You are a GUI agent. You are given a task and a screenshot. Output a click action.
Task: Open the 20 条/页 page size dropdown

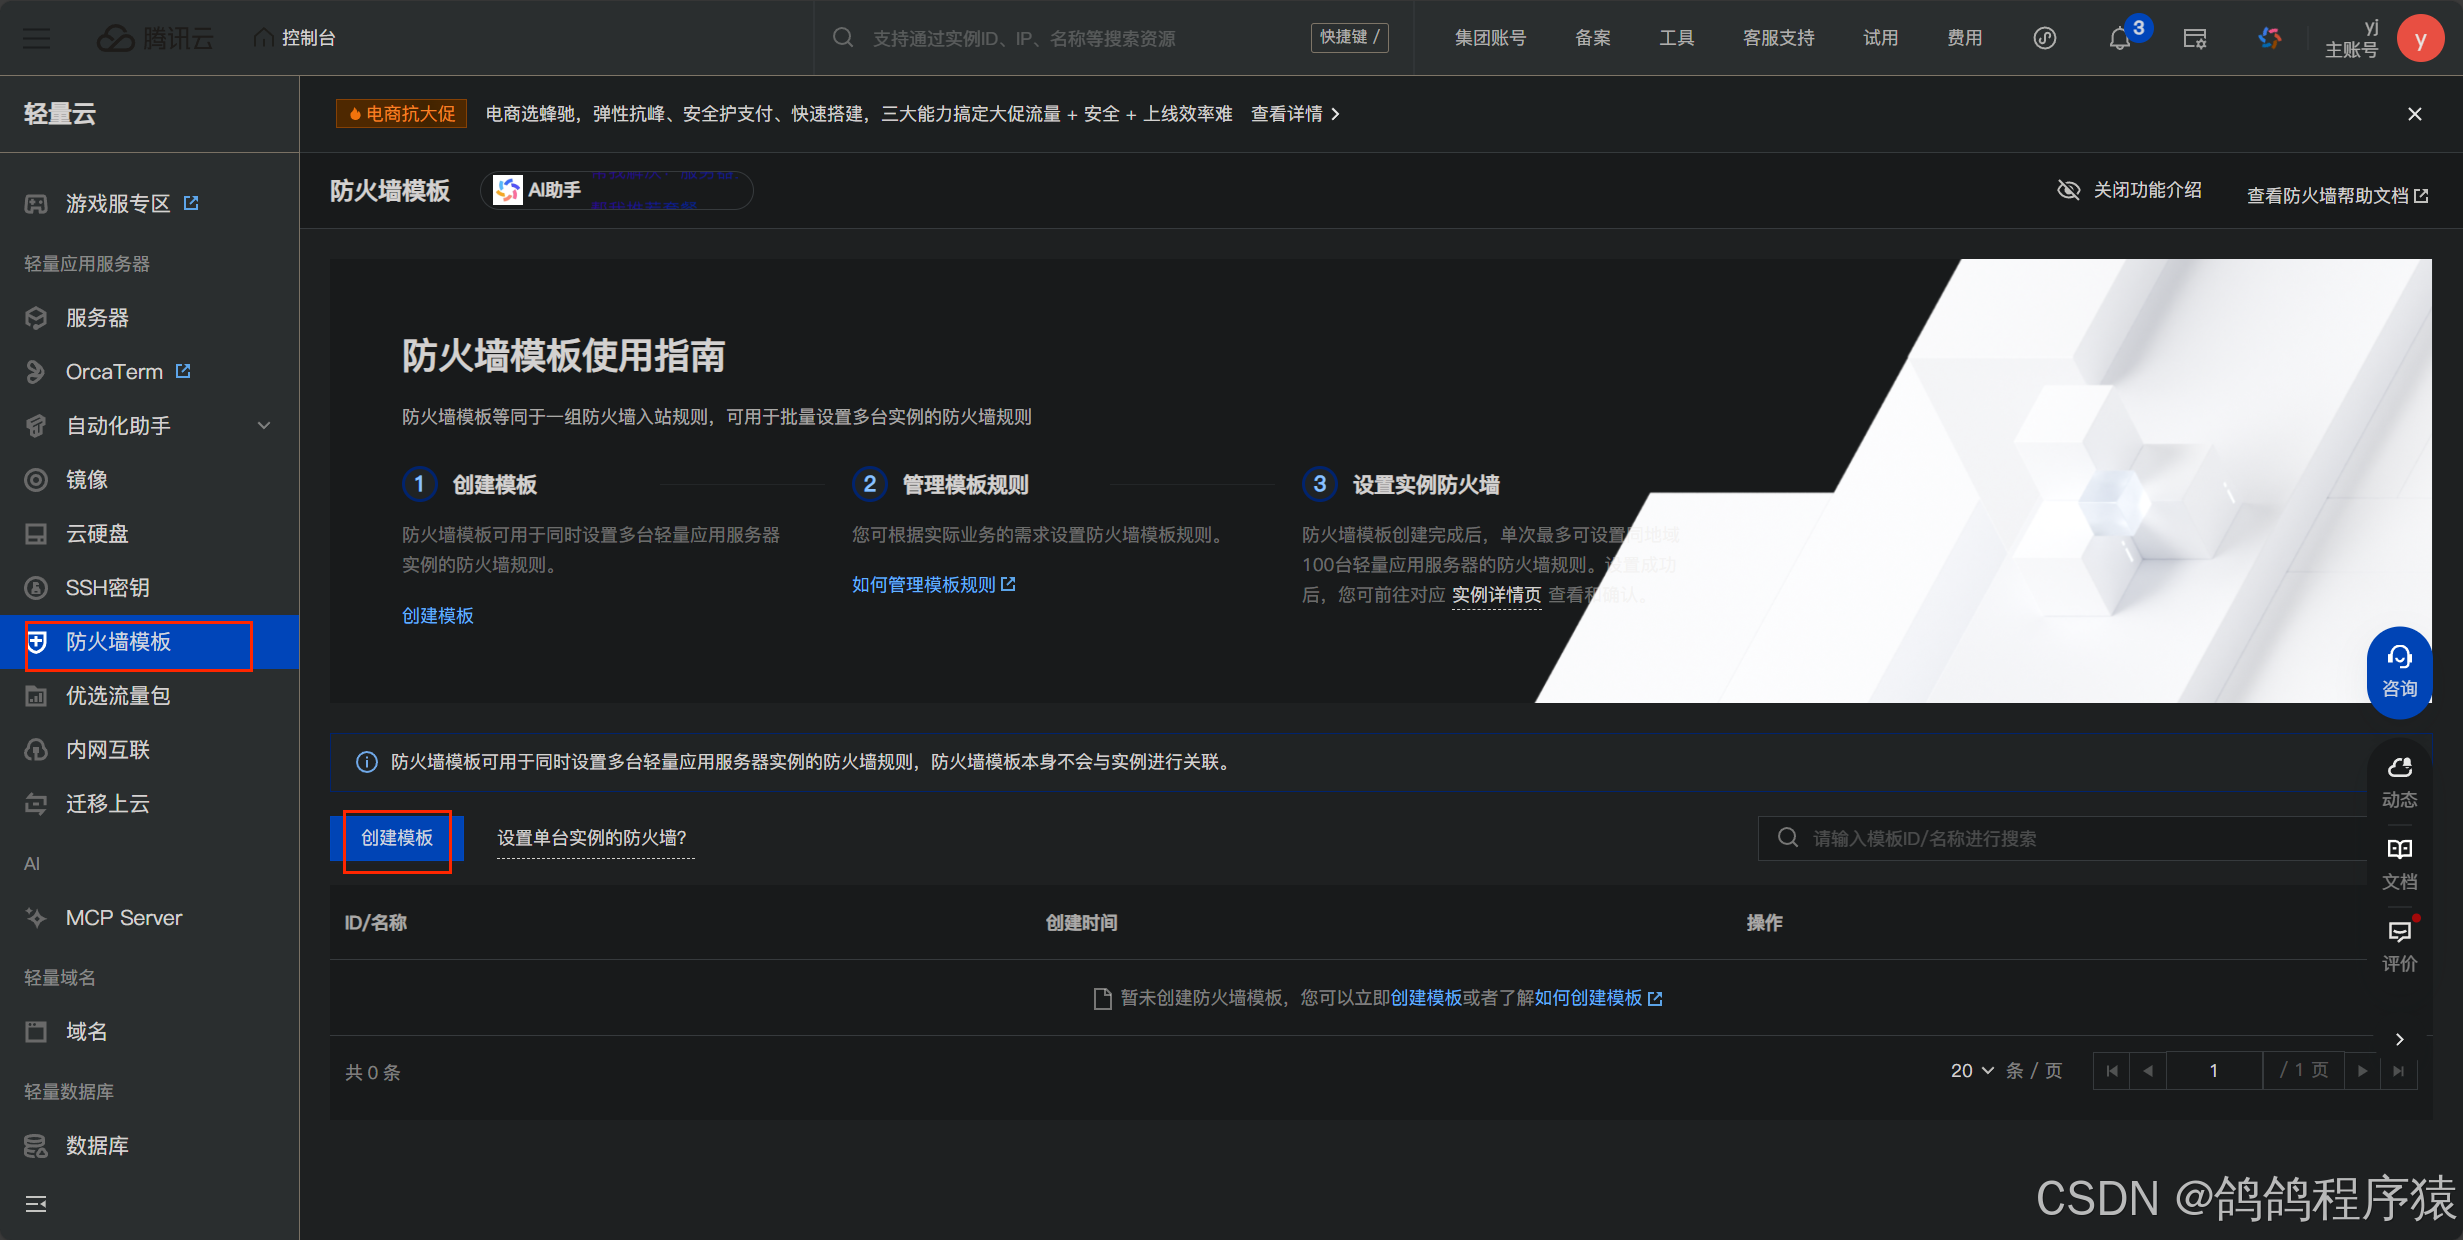coord(1971,1070)
